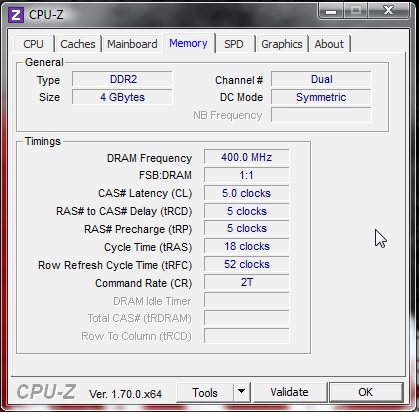Click the Cycle Time value 18 clocks

point(247,247)
